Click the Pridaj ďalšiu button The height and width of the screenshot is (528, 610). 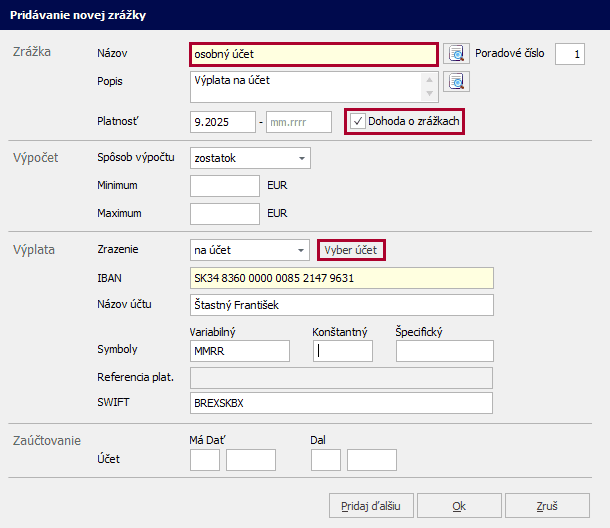click(x=370, y=506)
